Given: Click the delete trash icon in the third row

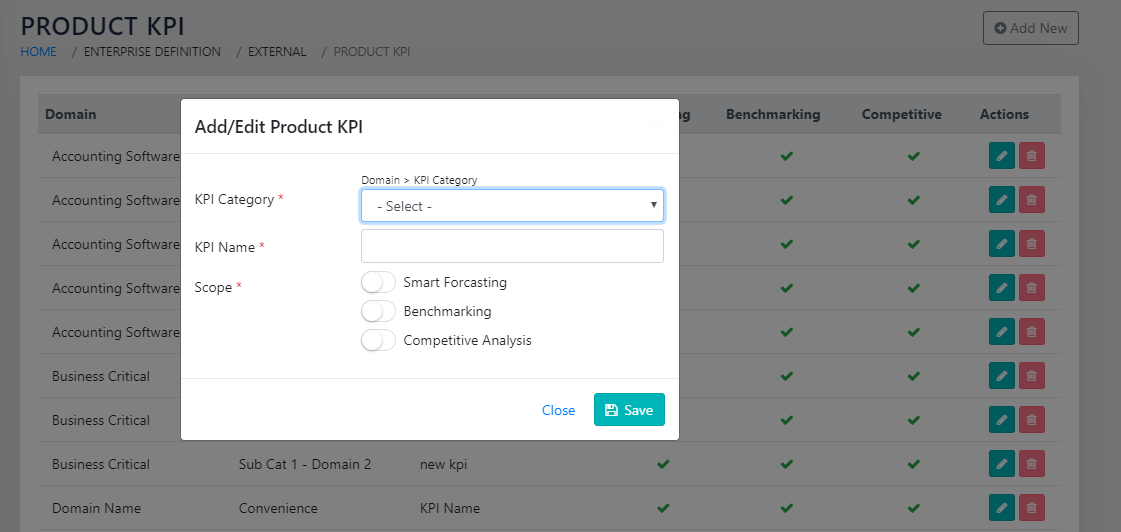Looking at the screenshot, I should tap(1031, 244).
